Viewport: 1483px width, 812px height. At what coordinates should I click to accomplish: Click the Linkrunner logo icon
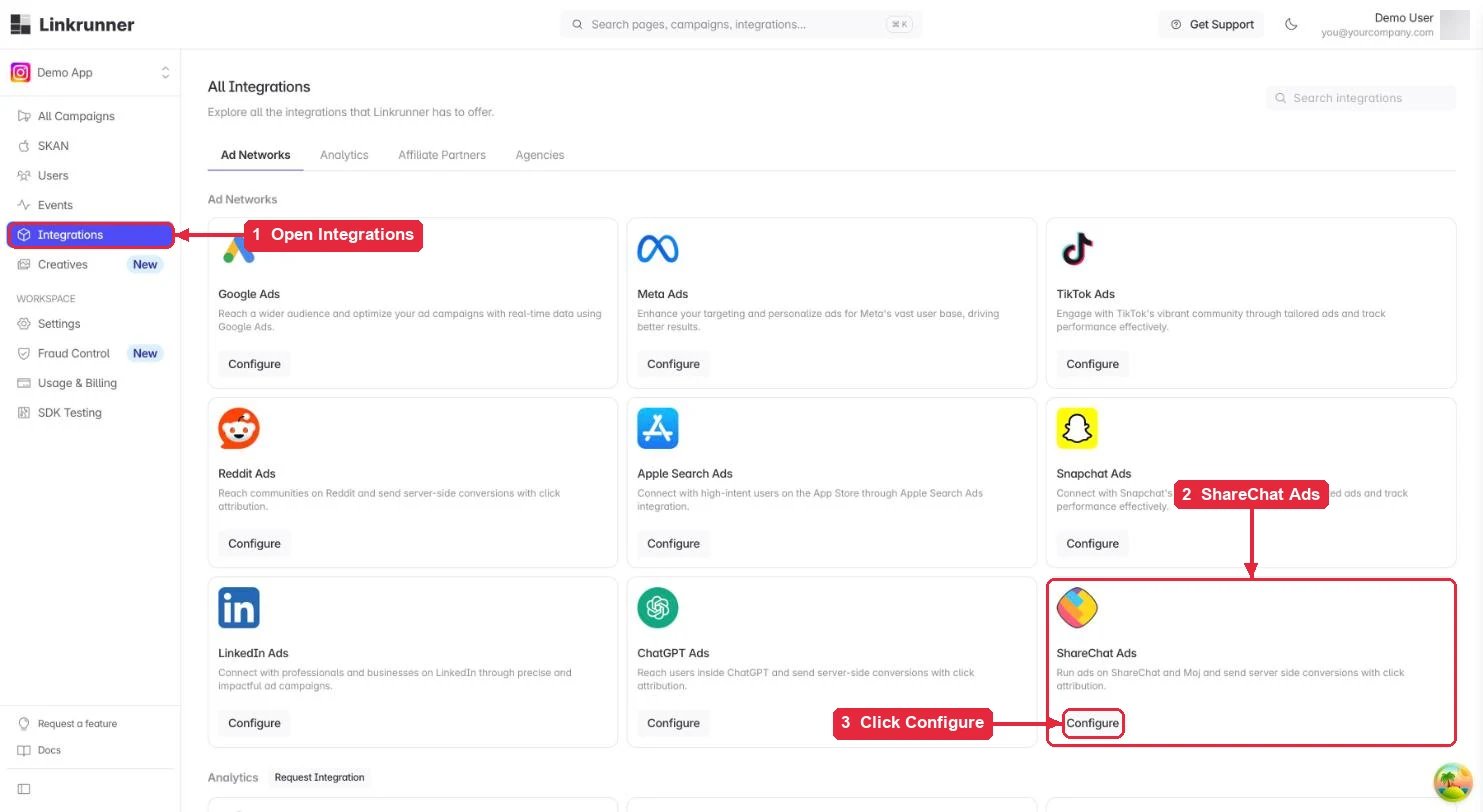click(20, 24)
